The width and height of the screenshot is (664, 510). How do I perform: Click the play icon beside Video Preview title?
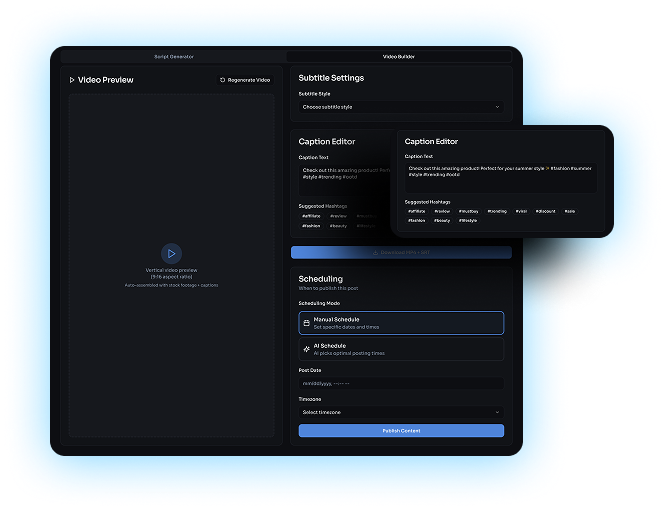(x=71, y=80)
